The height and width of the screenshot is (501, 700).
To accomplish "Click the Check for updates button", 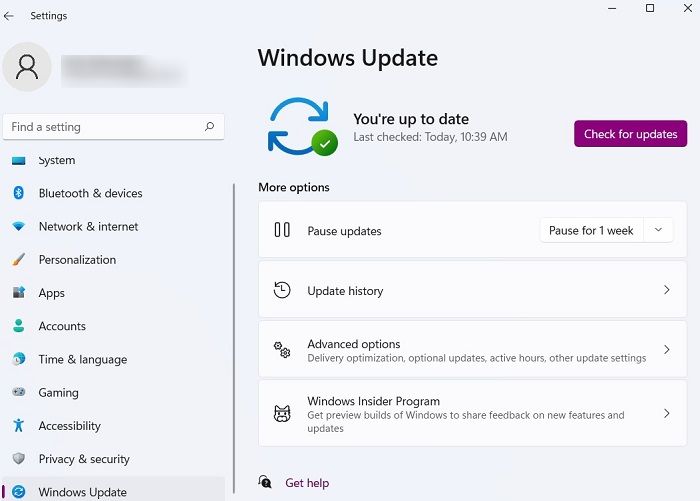I will 630,134.
